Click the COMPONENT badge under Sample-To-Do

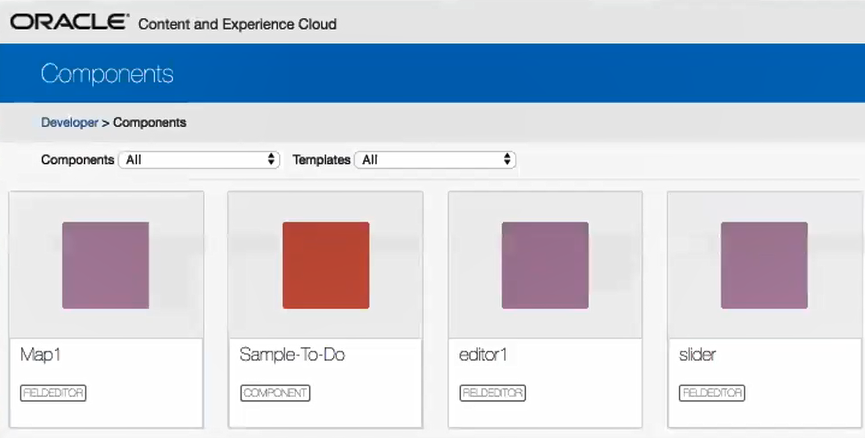(275, 393)
